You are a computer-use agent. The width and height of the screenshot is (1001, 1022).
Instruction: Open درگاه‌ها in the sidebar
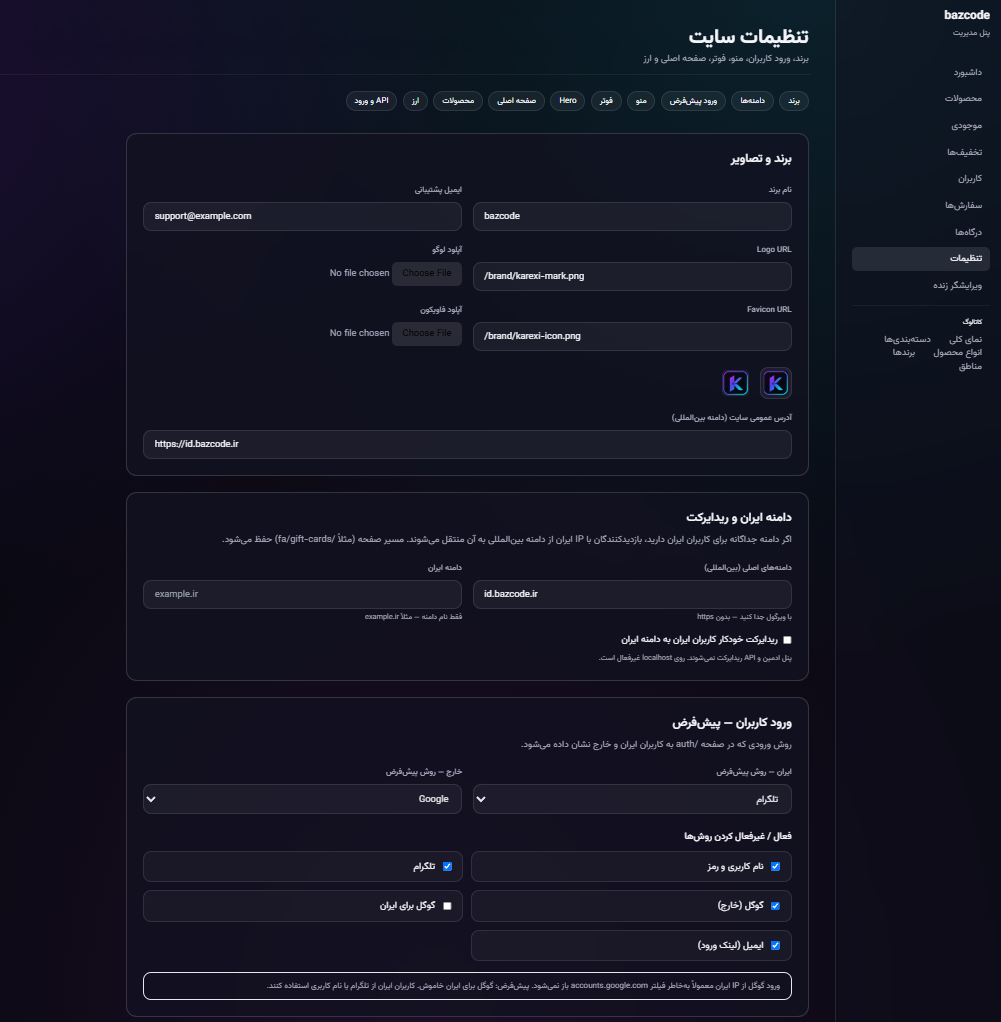pos(968,232)
